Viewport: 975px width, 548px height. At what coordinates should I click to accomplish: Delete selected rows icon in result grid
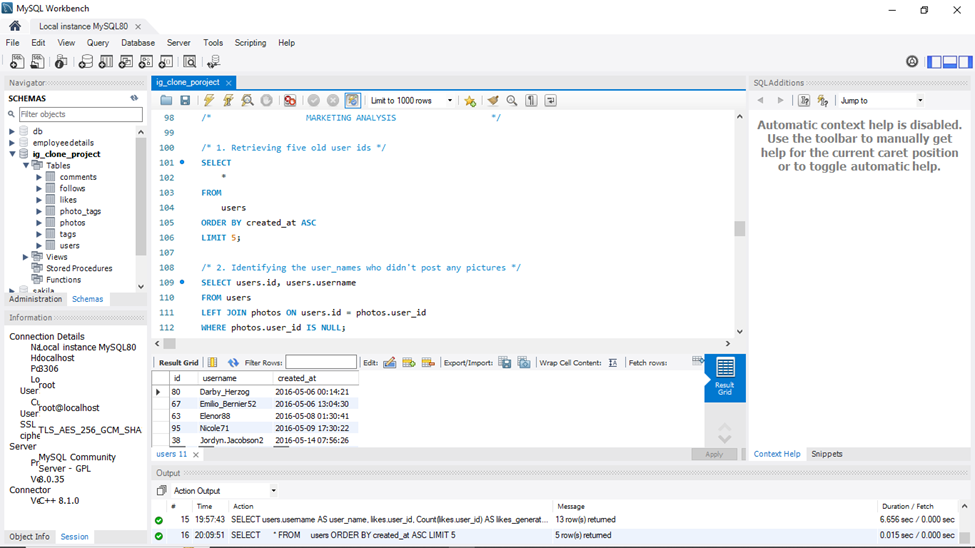point(428,363)
